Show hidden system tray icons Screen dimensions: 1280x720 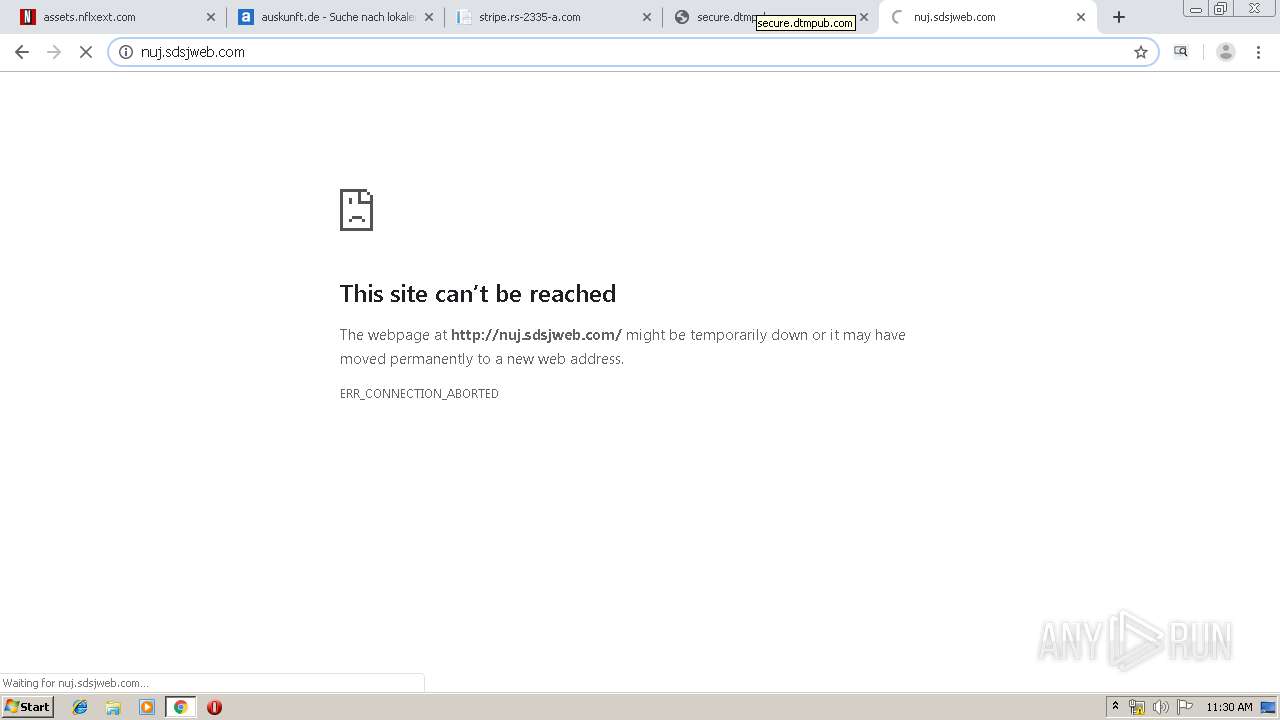tap(1115, 707)
